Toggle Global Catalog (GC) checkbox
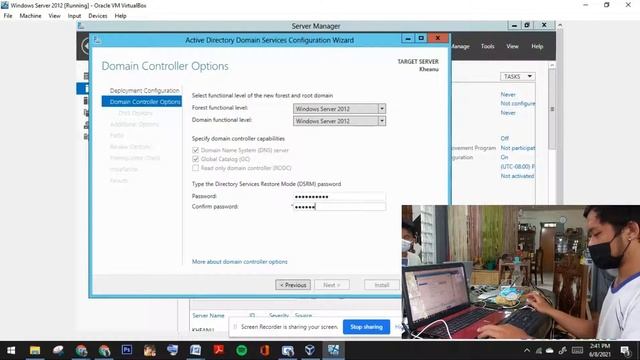Image resolution: width=640 pixels, height=360 pixels. (196, 159)
